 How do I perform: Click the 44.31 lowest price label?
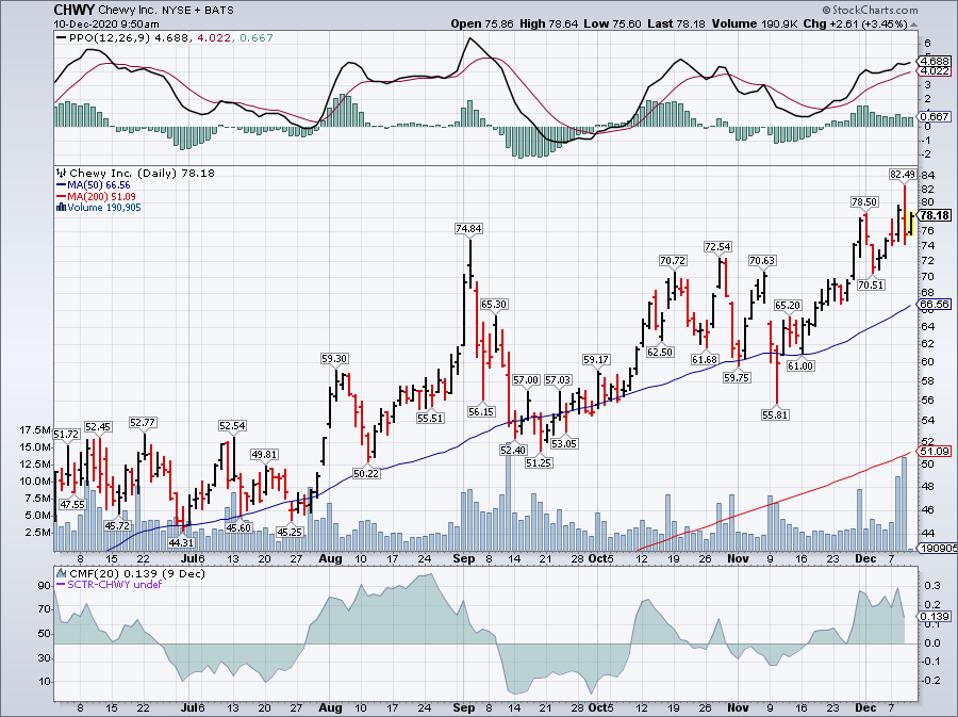[x=181, y=542]
